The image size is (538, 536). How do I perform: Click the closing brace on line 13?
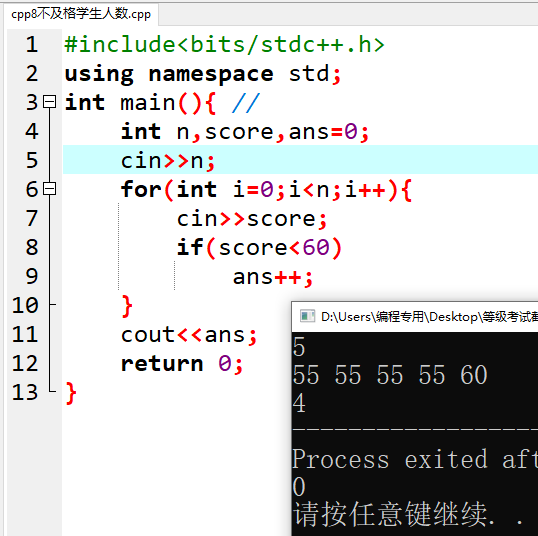point(71,393)
